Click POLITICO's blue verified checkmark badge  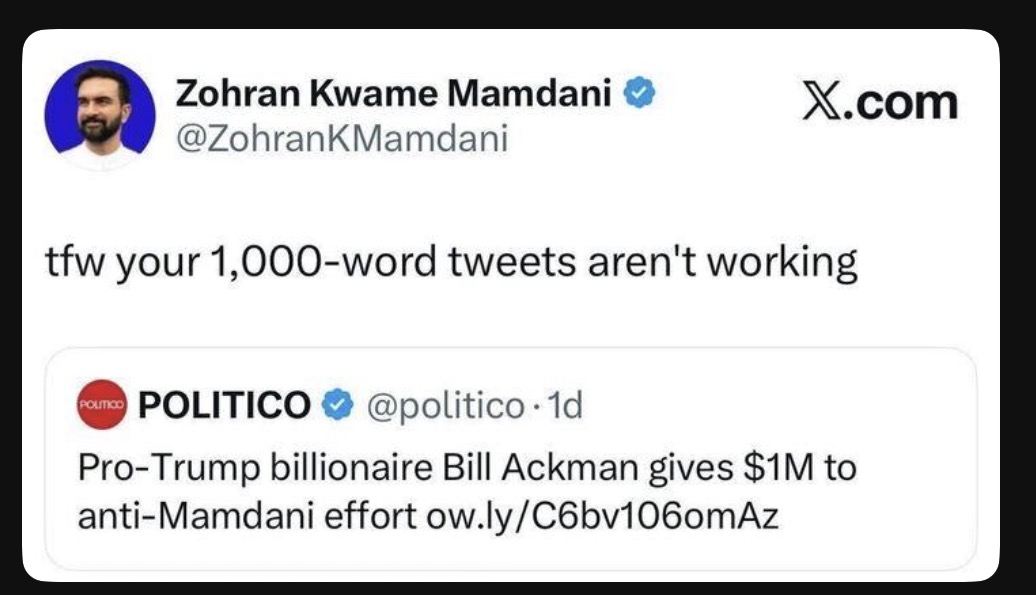tap(340, 405)
